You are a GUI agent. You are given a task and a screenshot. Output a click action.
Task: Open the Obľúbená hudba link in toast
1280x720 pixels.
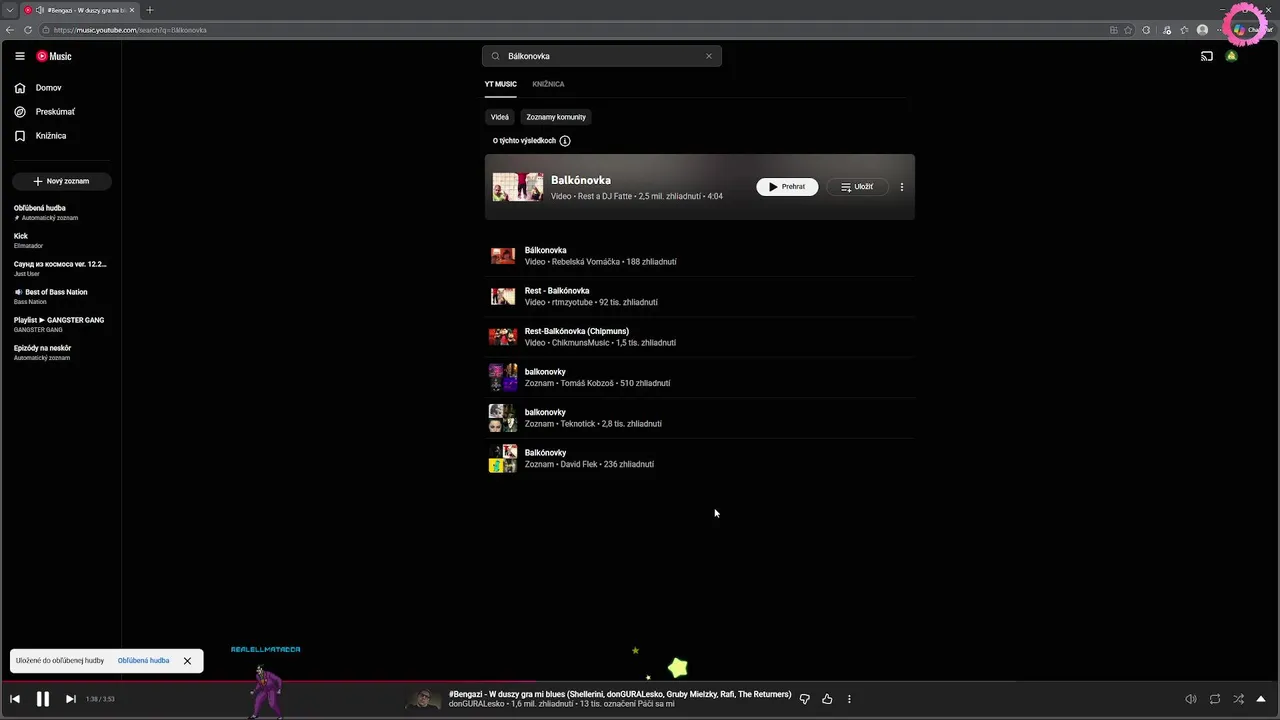143,661
